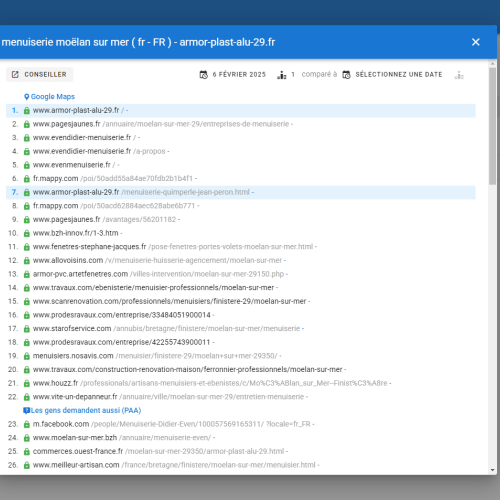Click the ranking podium icon showing position 1
This screenshot has height=500, width=500.
[x=282, y=75]
